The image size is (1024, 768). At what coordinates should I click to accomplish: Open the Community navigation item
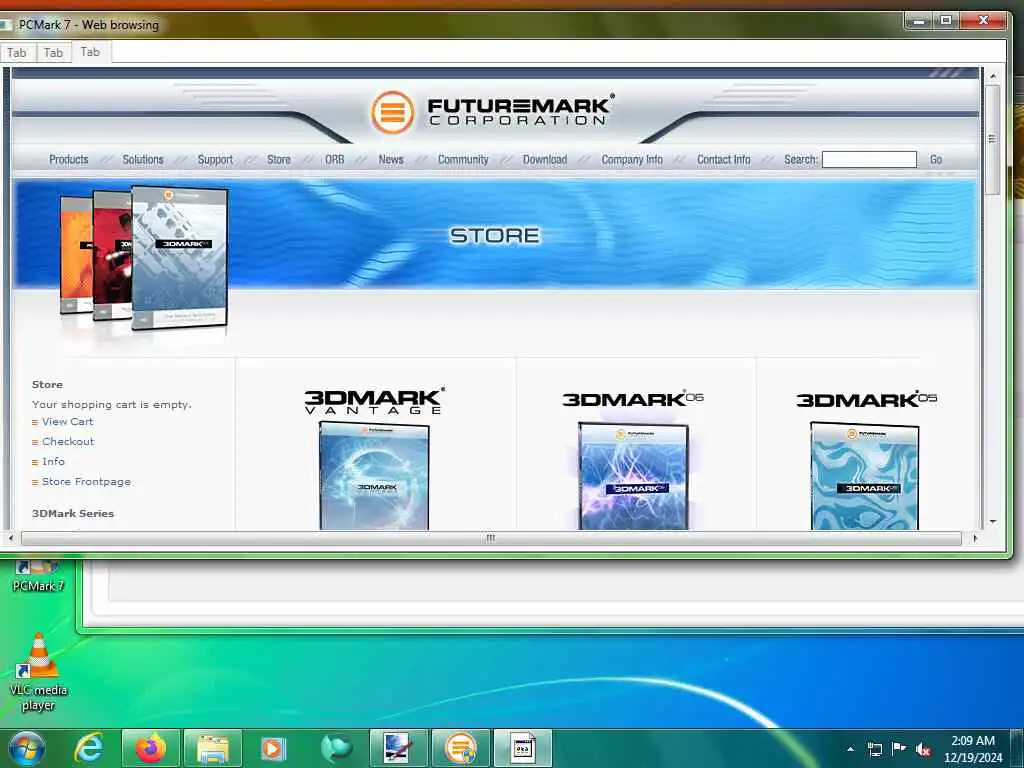(463, 159)
